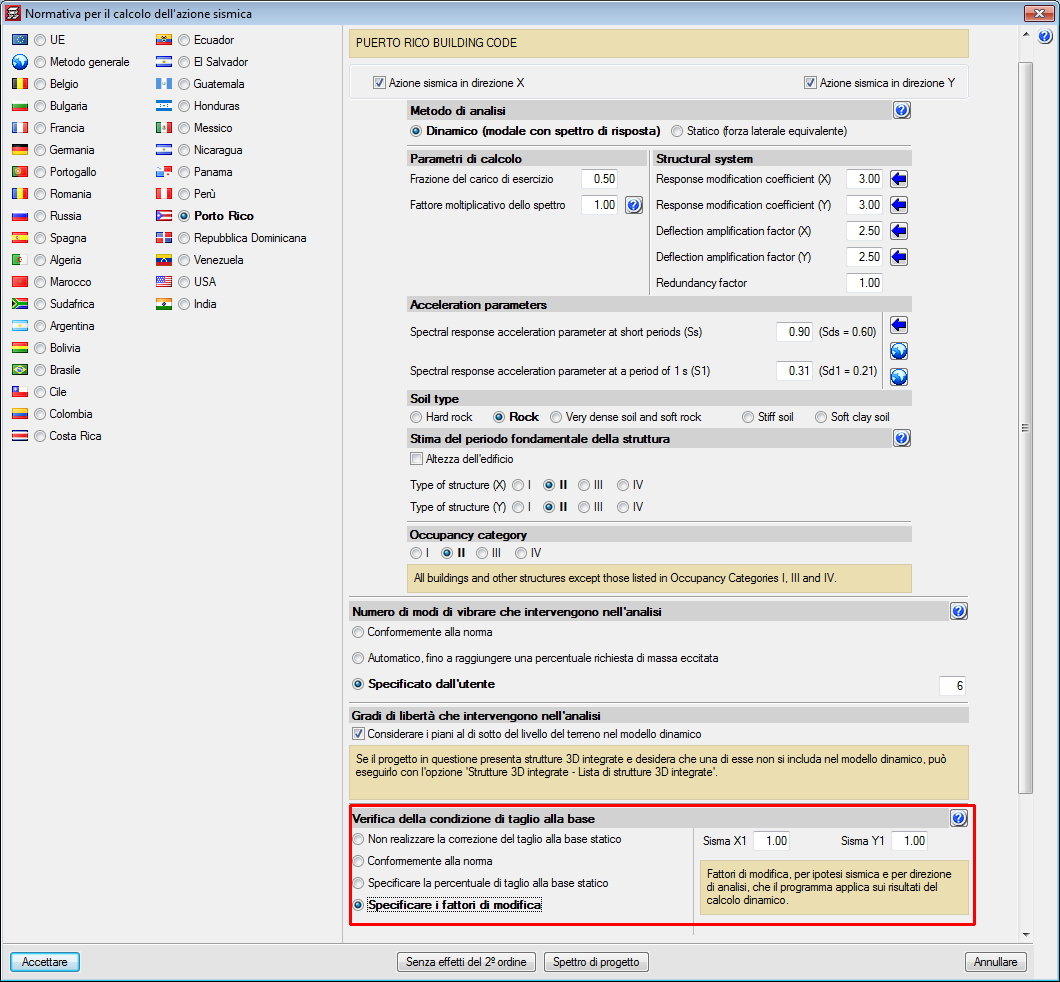Select Soft clay soil option
Screen dimensions: 1060x982
pos(821,417)
